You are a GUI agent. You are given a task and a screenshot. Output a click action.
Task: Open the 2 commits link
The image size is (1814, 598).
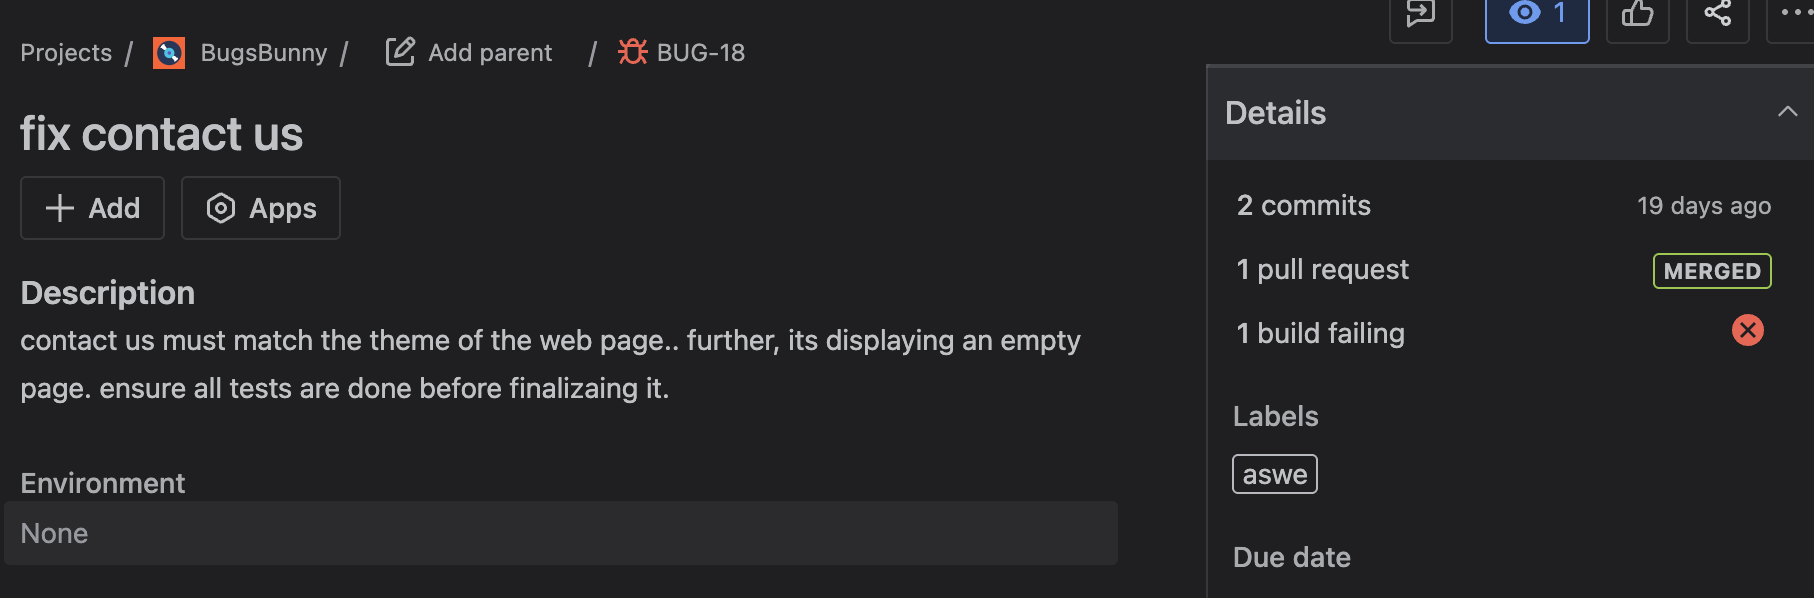pyautogui.click(x=1303, y=206)
